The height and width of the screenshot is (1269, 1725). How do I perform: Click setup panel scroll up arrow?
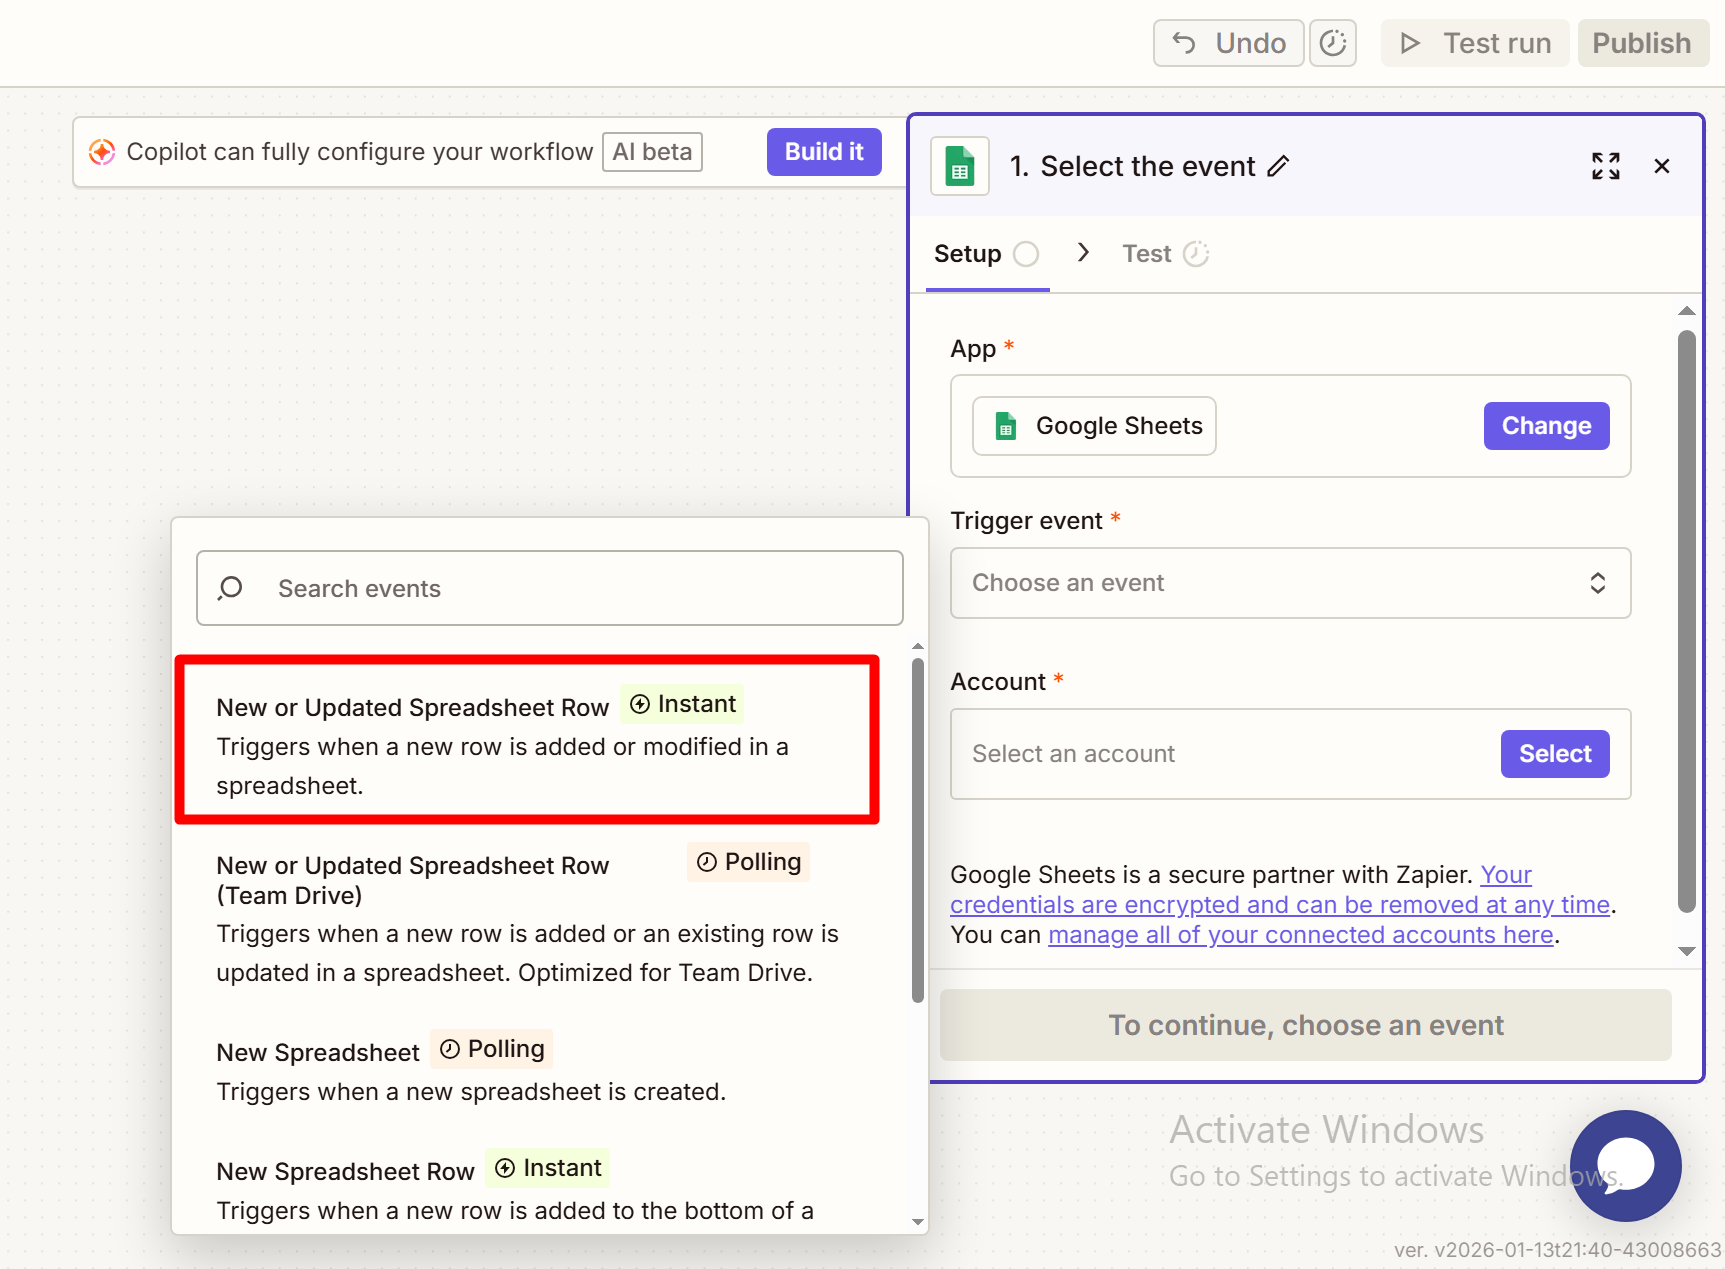1687,311
